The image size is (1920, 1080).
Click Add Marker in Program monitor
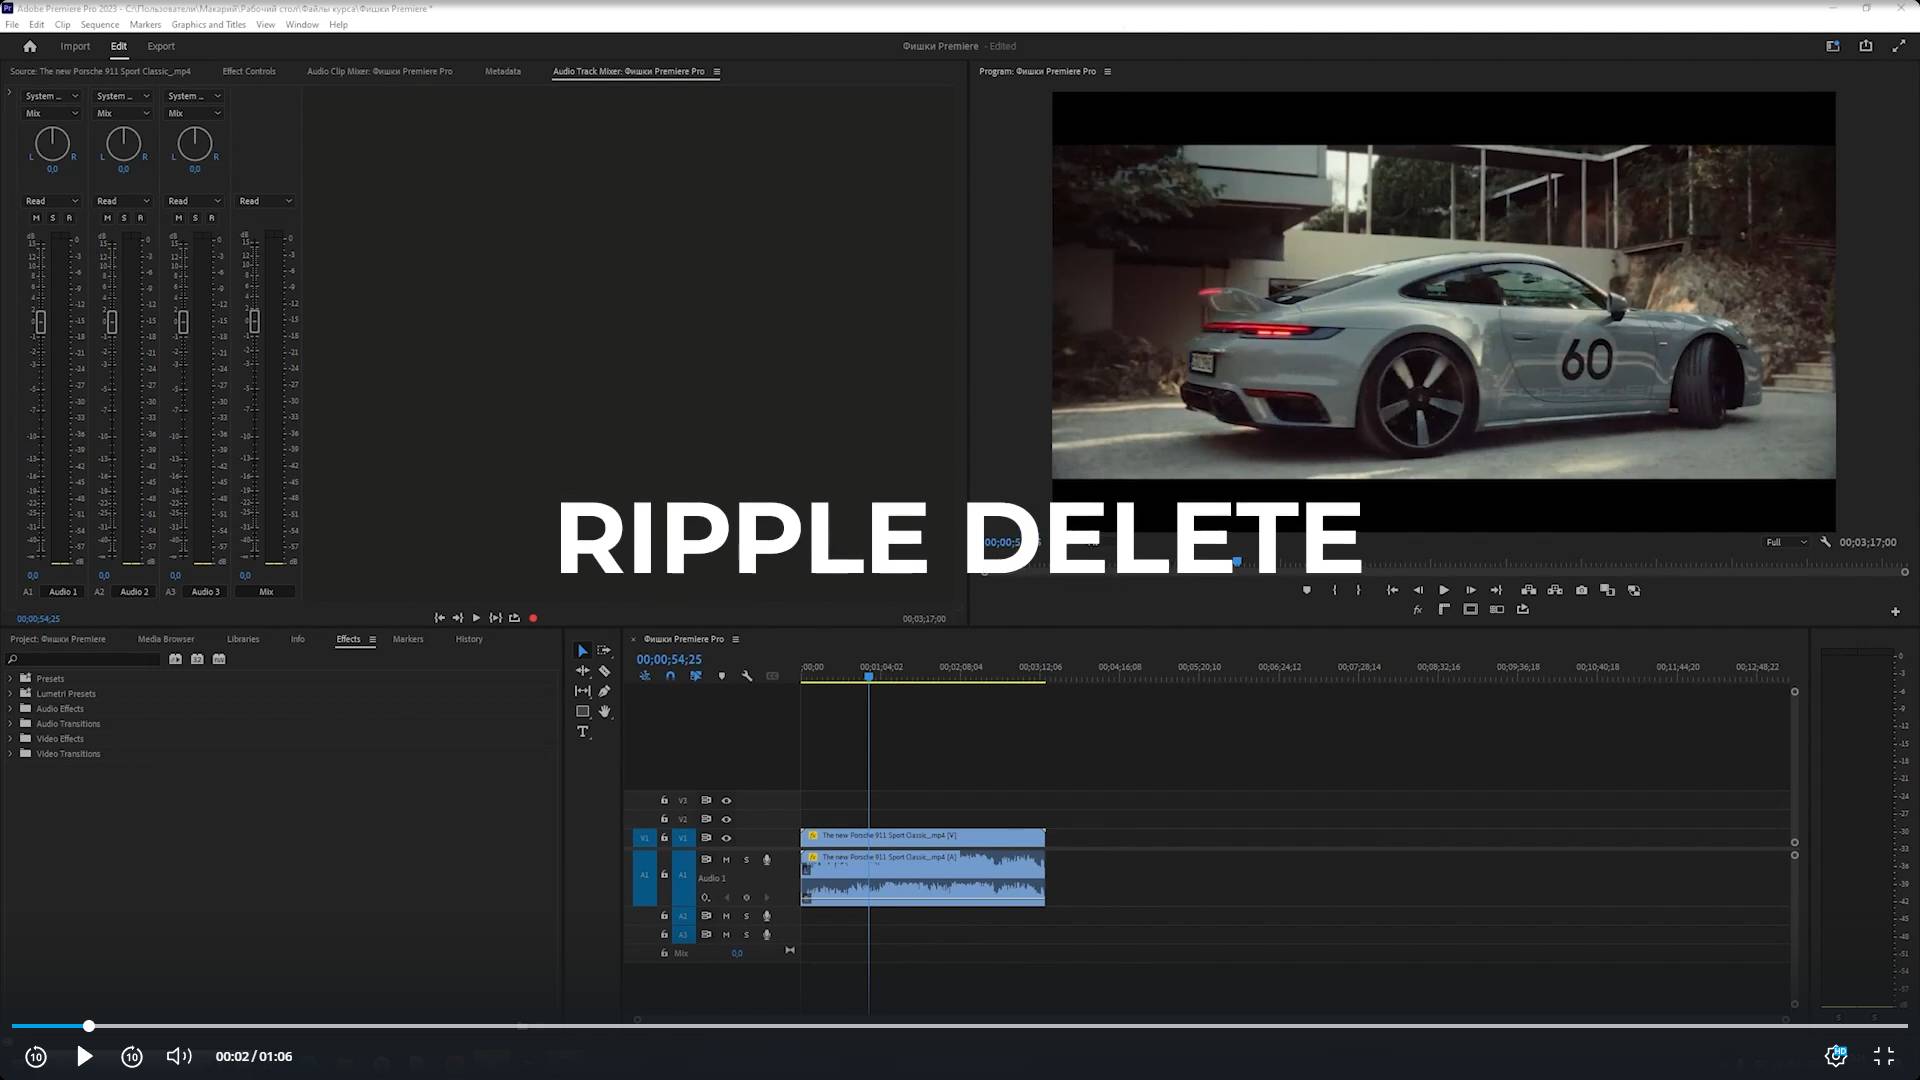1306,590
